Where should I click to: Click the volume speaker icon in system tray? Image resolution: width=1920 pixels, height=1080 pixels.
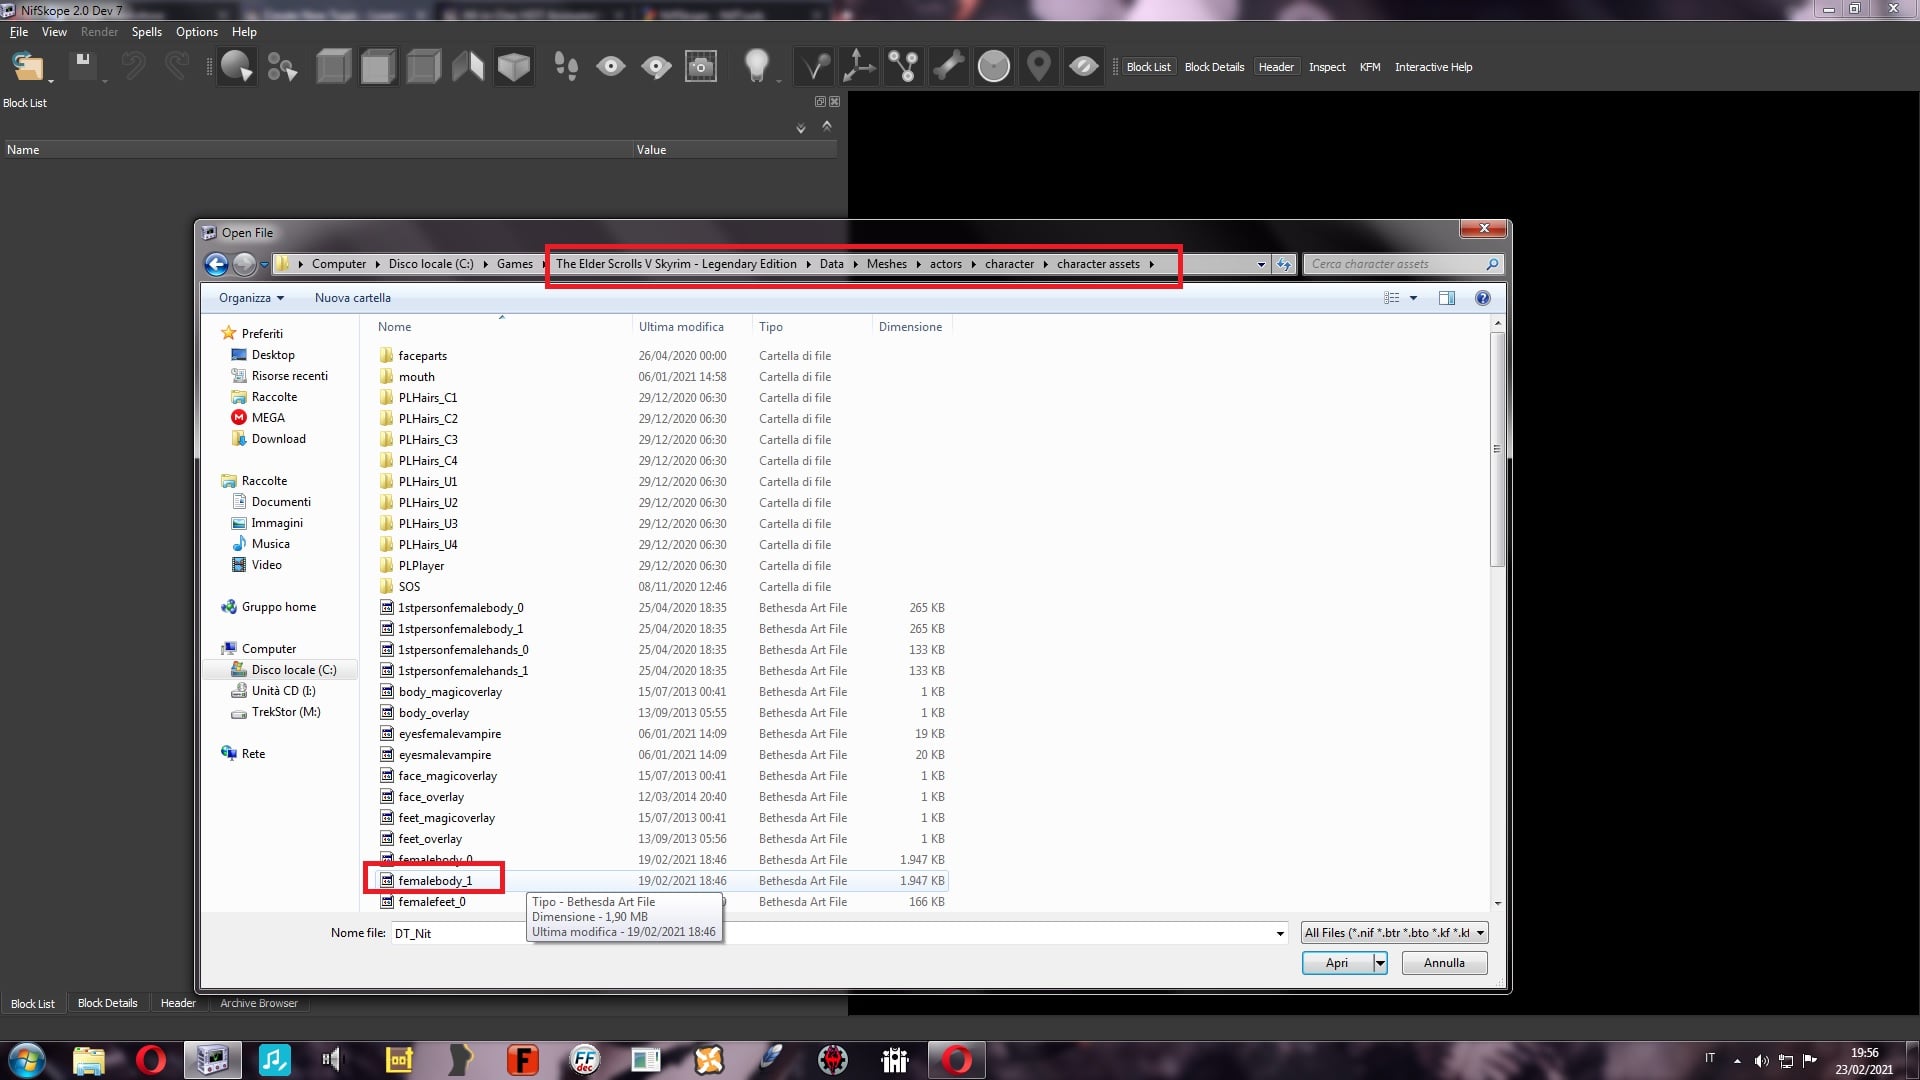[1761, 1061]
